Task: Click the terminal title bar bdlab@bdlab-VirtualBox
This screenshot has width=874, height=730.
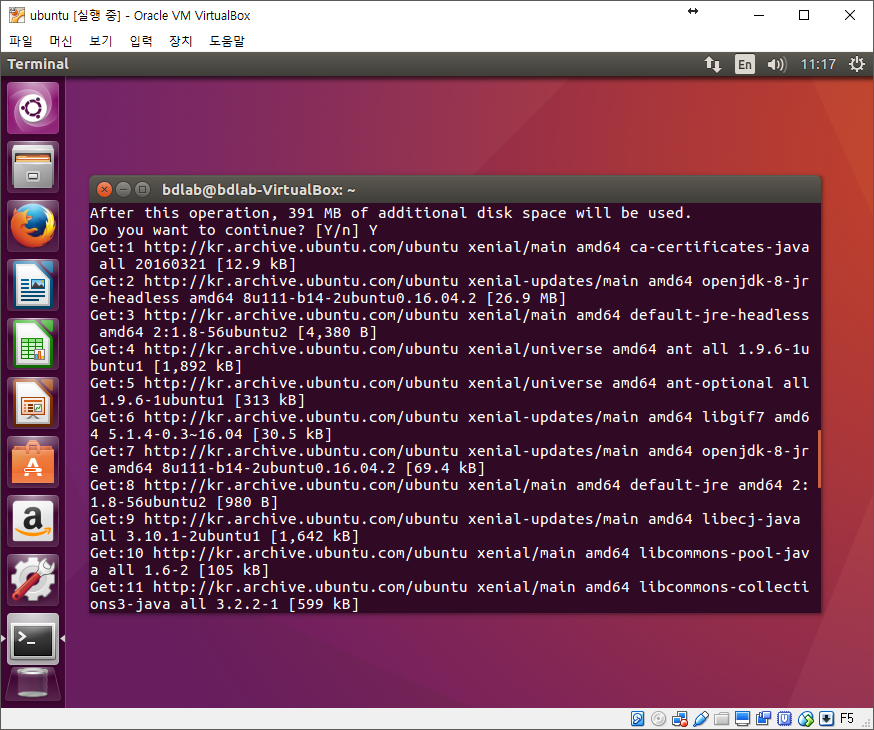Action: pos(259,190)
